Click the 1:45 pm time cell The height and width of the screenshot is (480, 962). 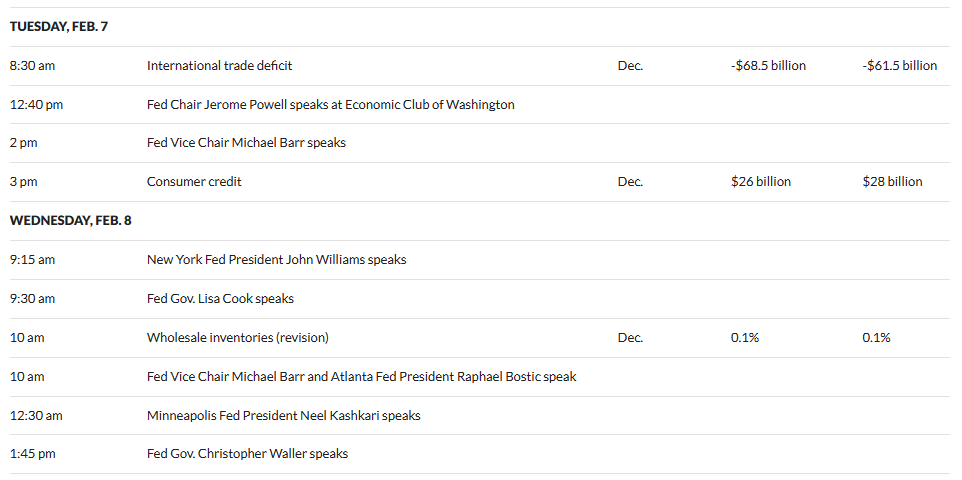coord(32,454)
